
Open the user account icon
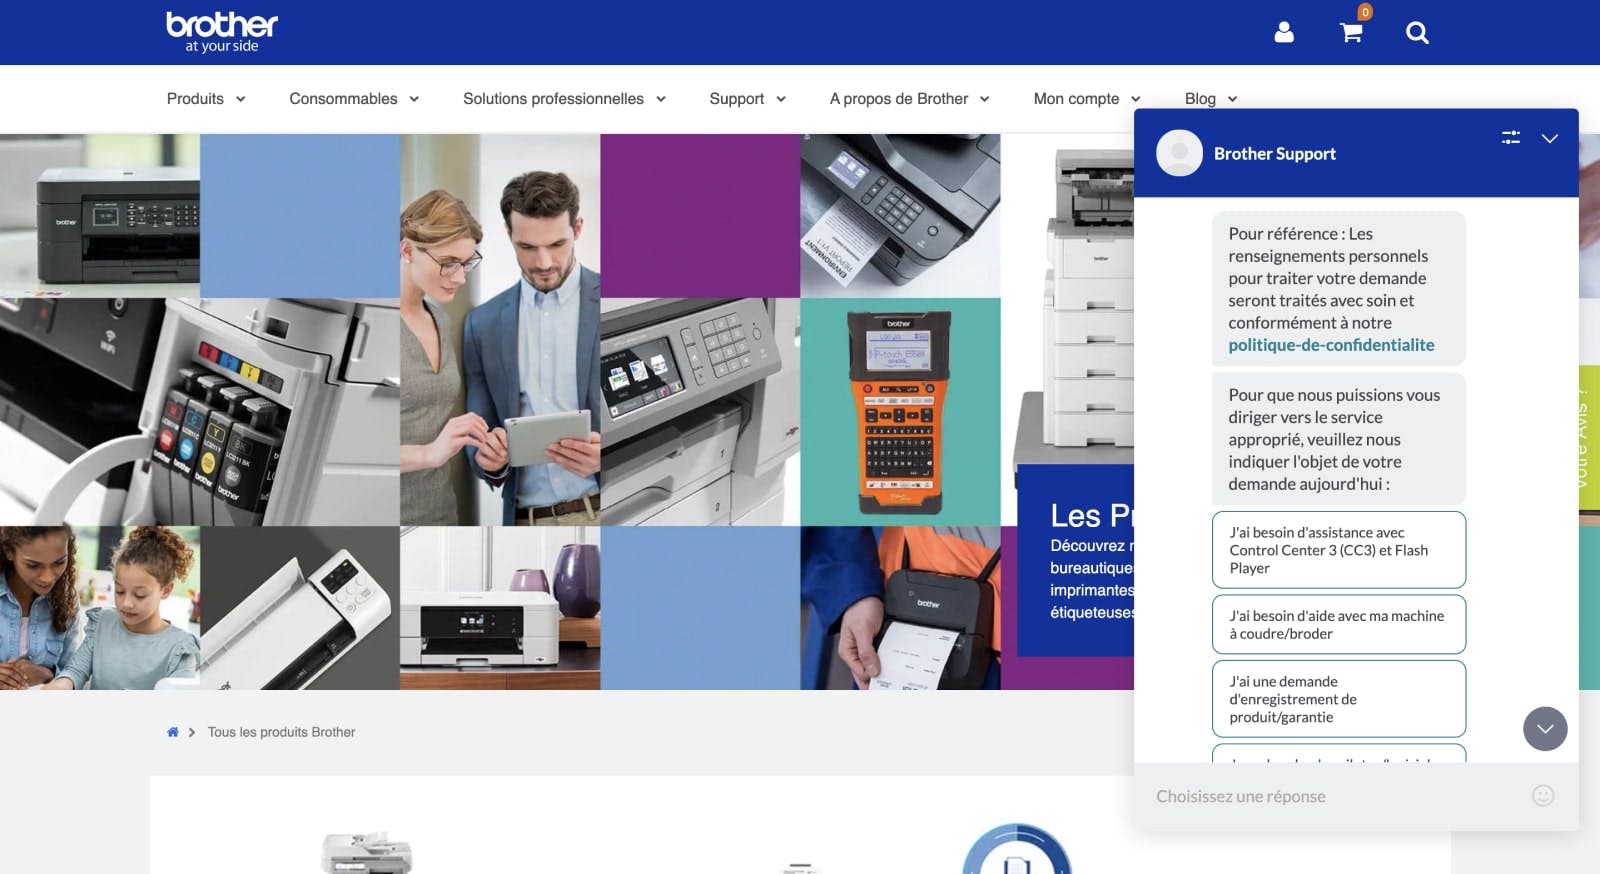point(1284,33)
